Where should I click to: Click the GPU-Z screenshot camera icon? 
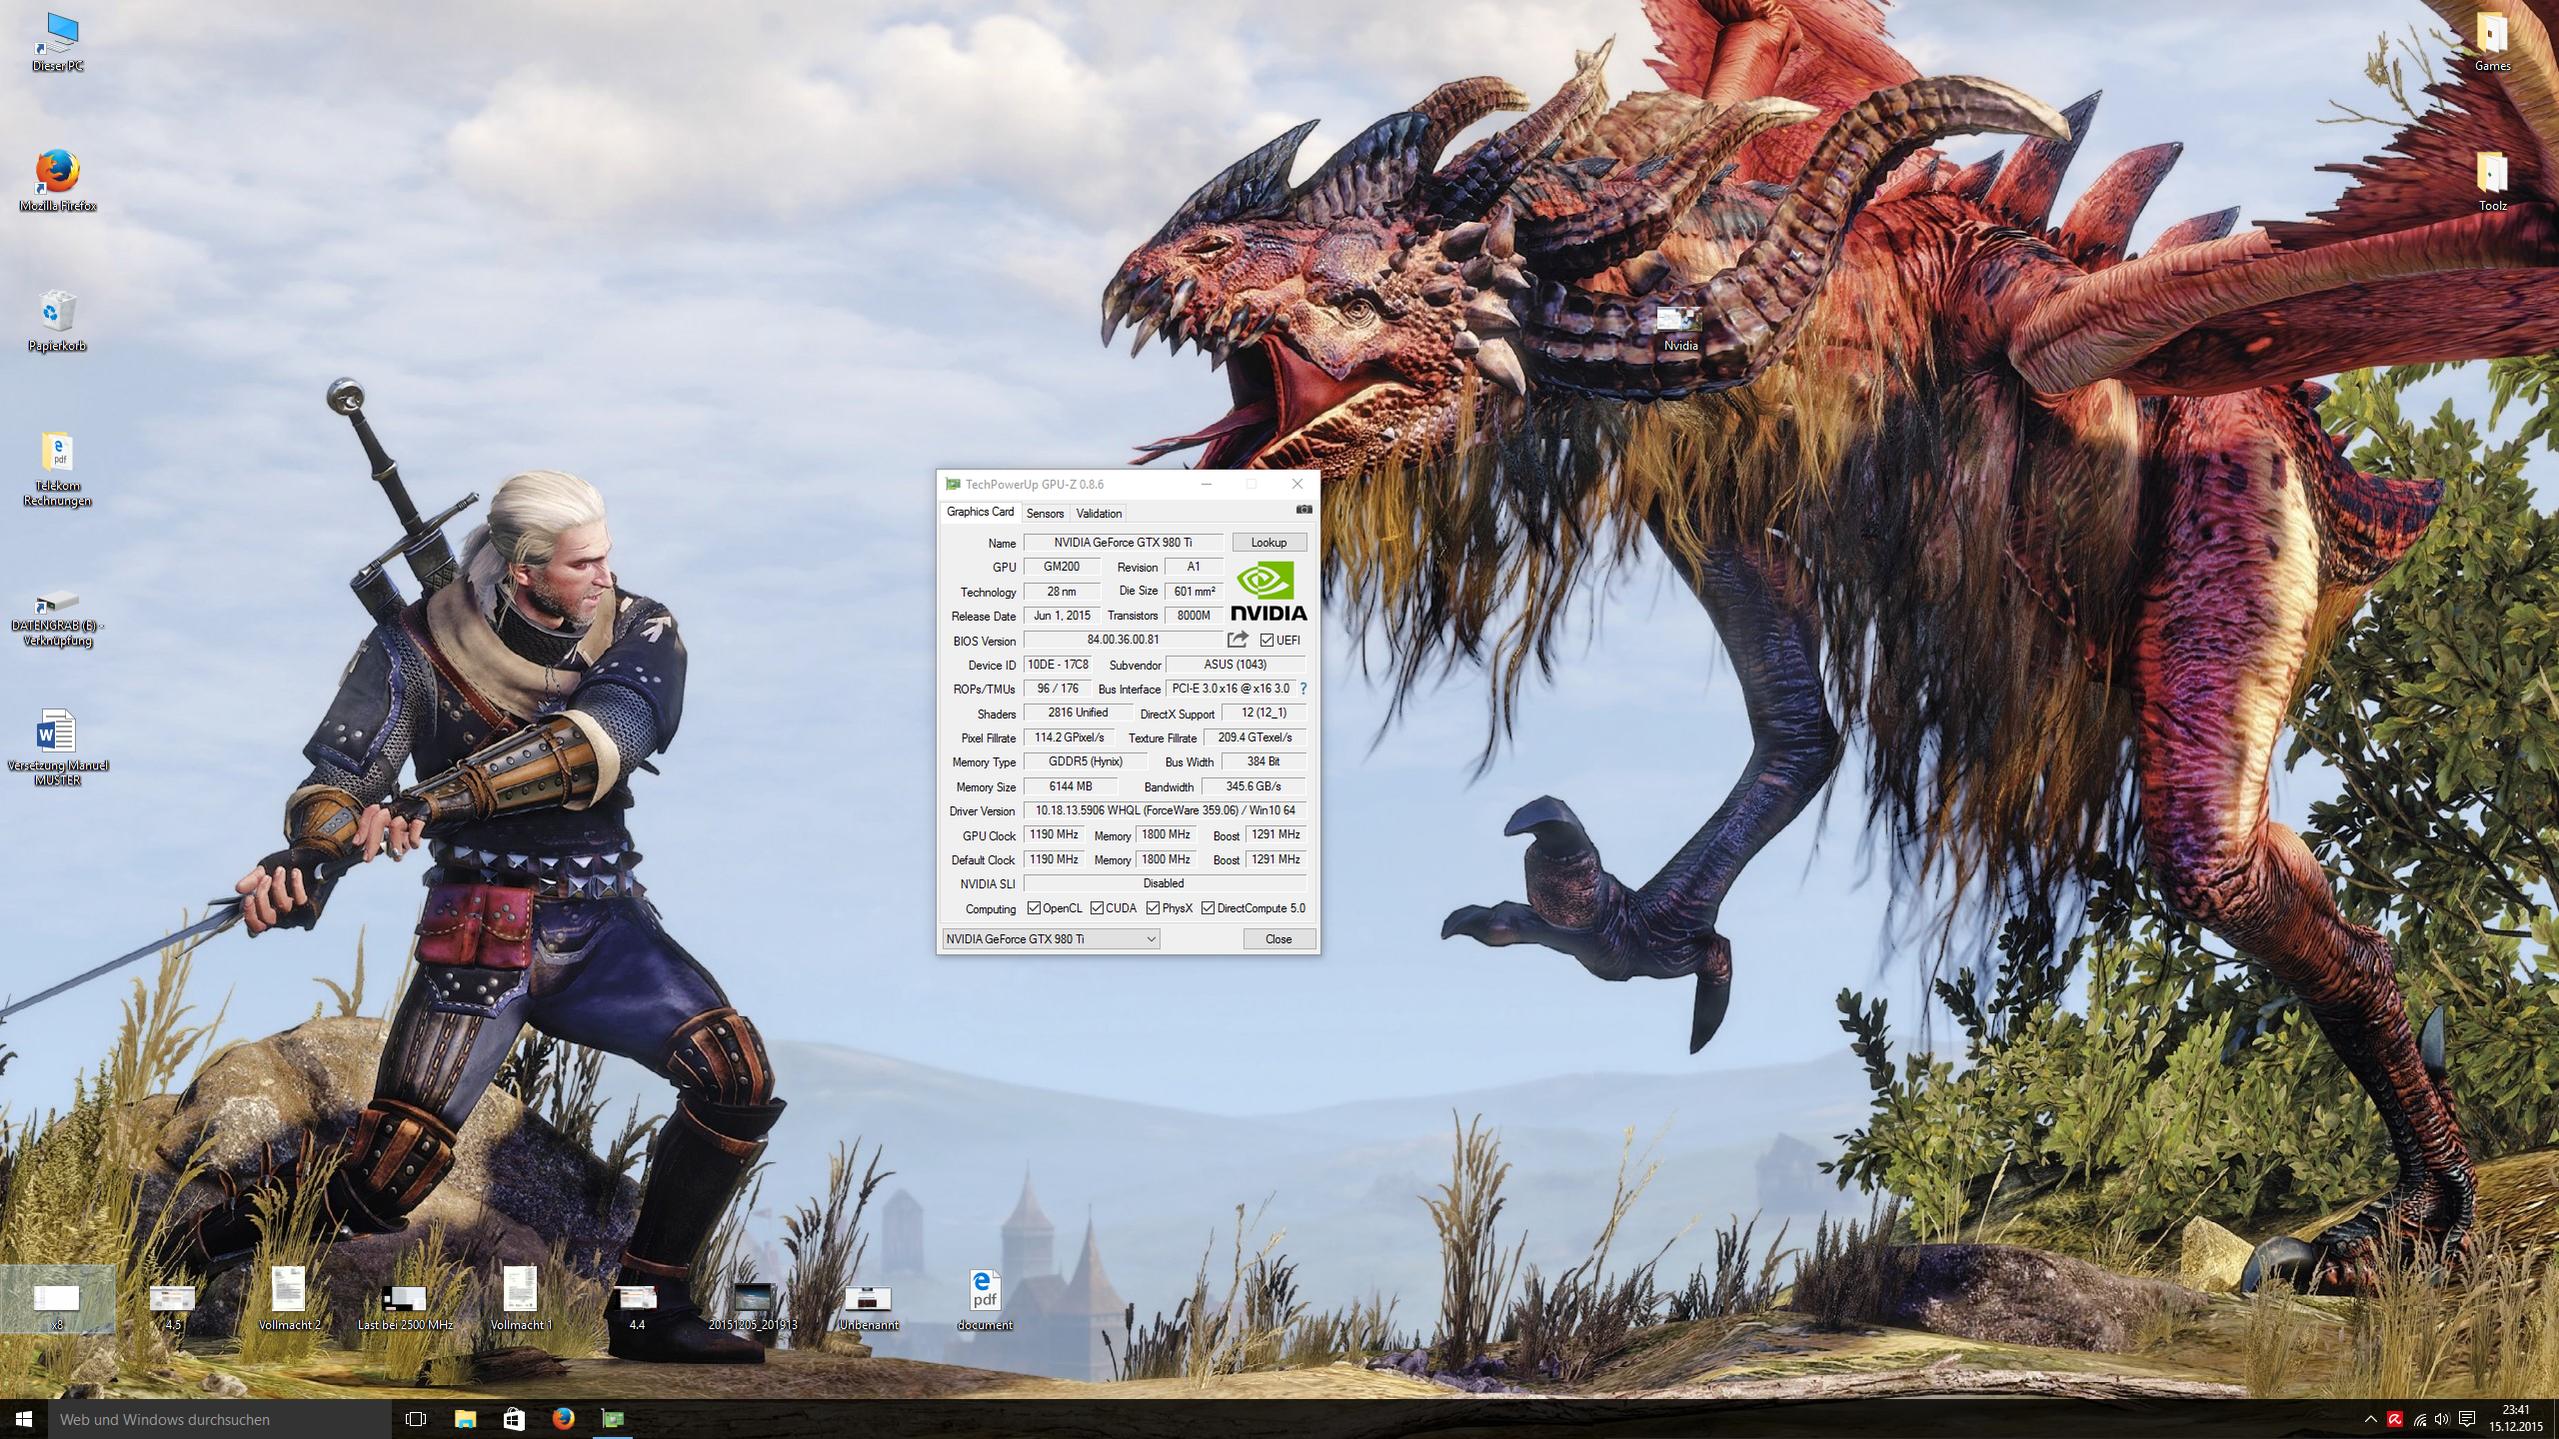click(1303, 510)
